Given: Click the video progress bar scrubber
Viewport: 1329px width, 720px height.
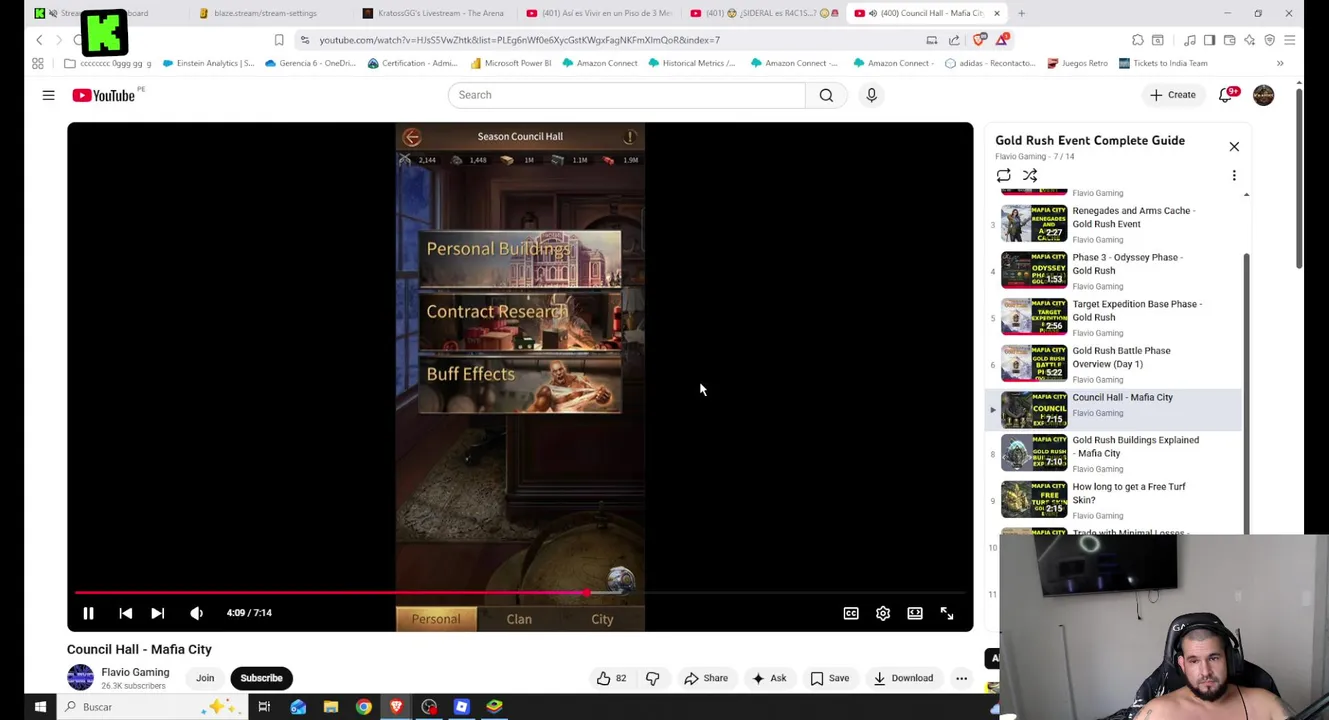Looking at the screenshot, I should 587,593.
